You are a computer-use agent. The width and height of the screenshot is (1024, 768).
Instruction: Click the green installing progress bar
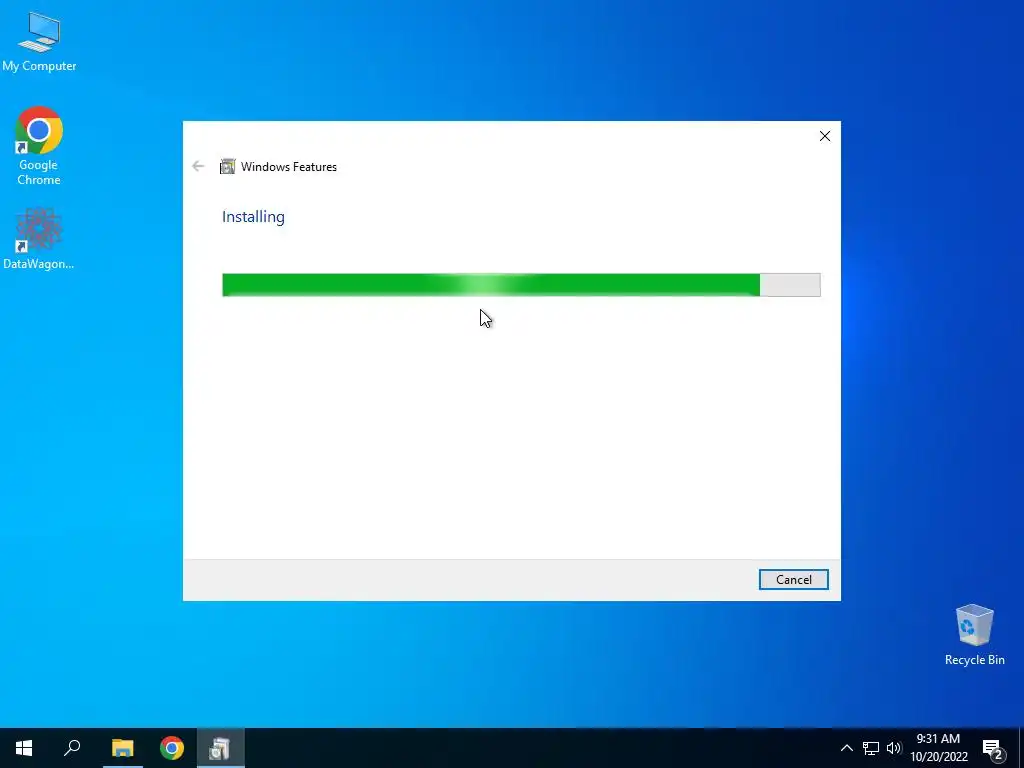pyautogui.click(x=521, y=285)
